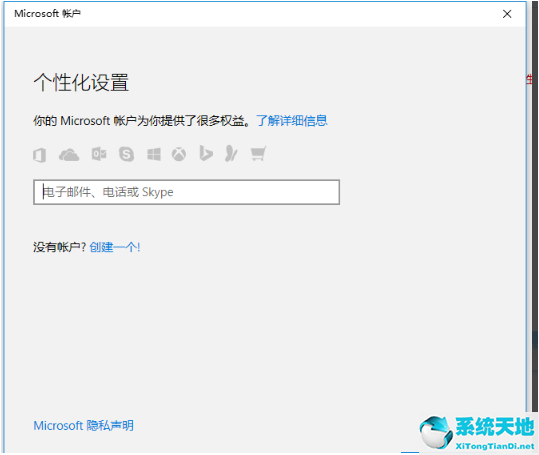Click the 创建一个! link
Screen dimensions: 539x455
tap(115, 247)
